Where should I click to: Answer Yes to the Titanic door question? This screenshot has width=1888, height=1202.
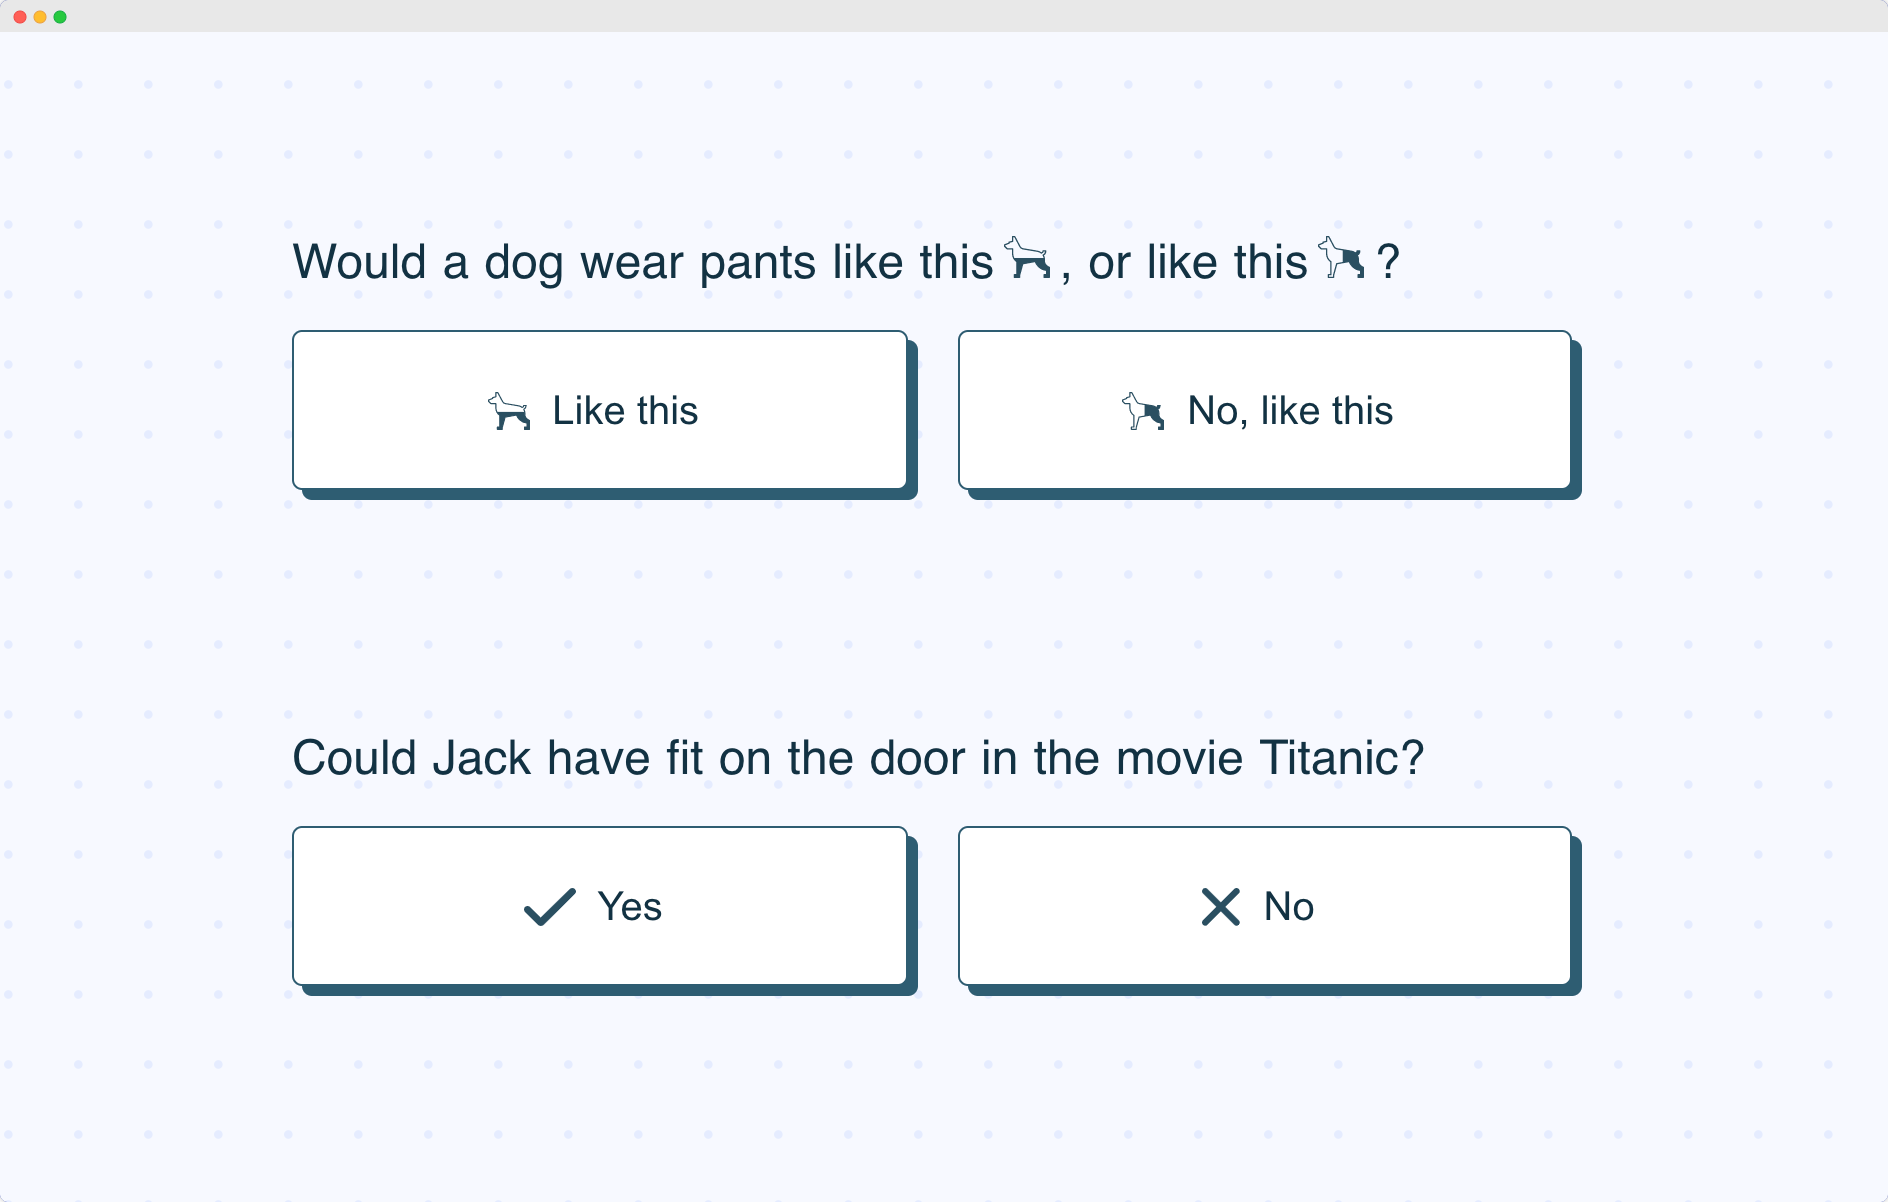click(x=600, y=906)
